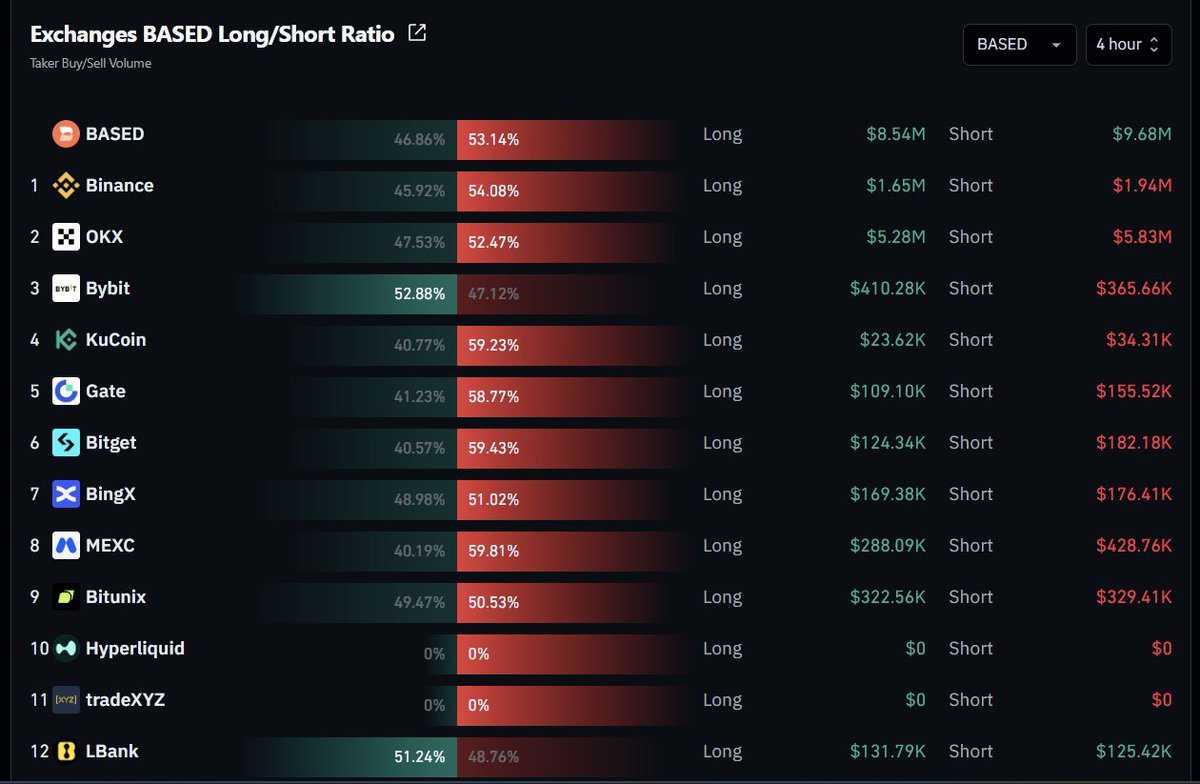This screenshot has height=784, width=1200.
Task: Click the Bitunix logo icon
Action: tap(66, 597)
